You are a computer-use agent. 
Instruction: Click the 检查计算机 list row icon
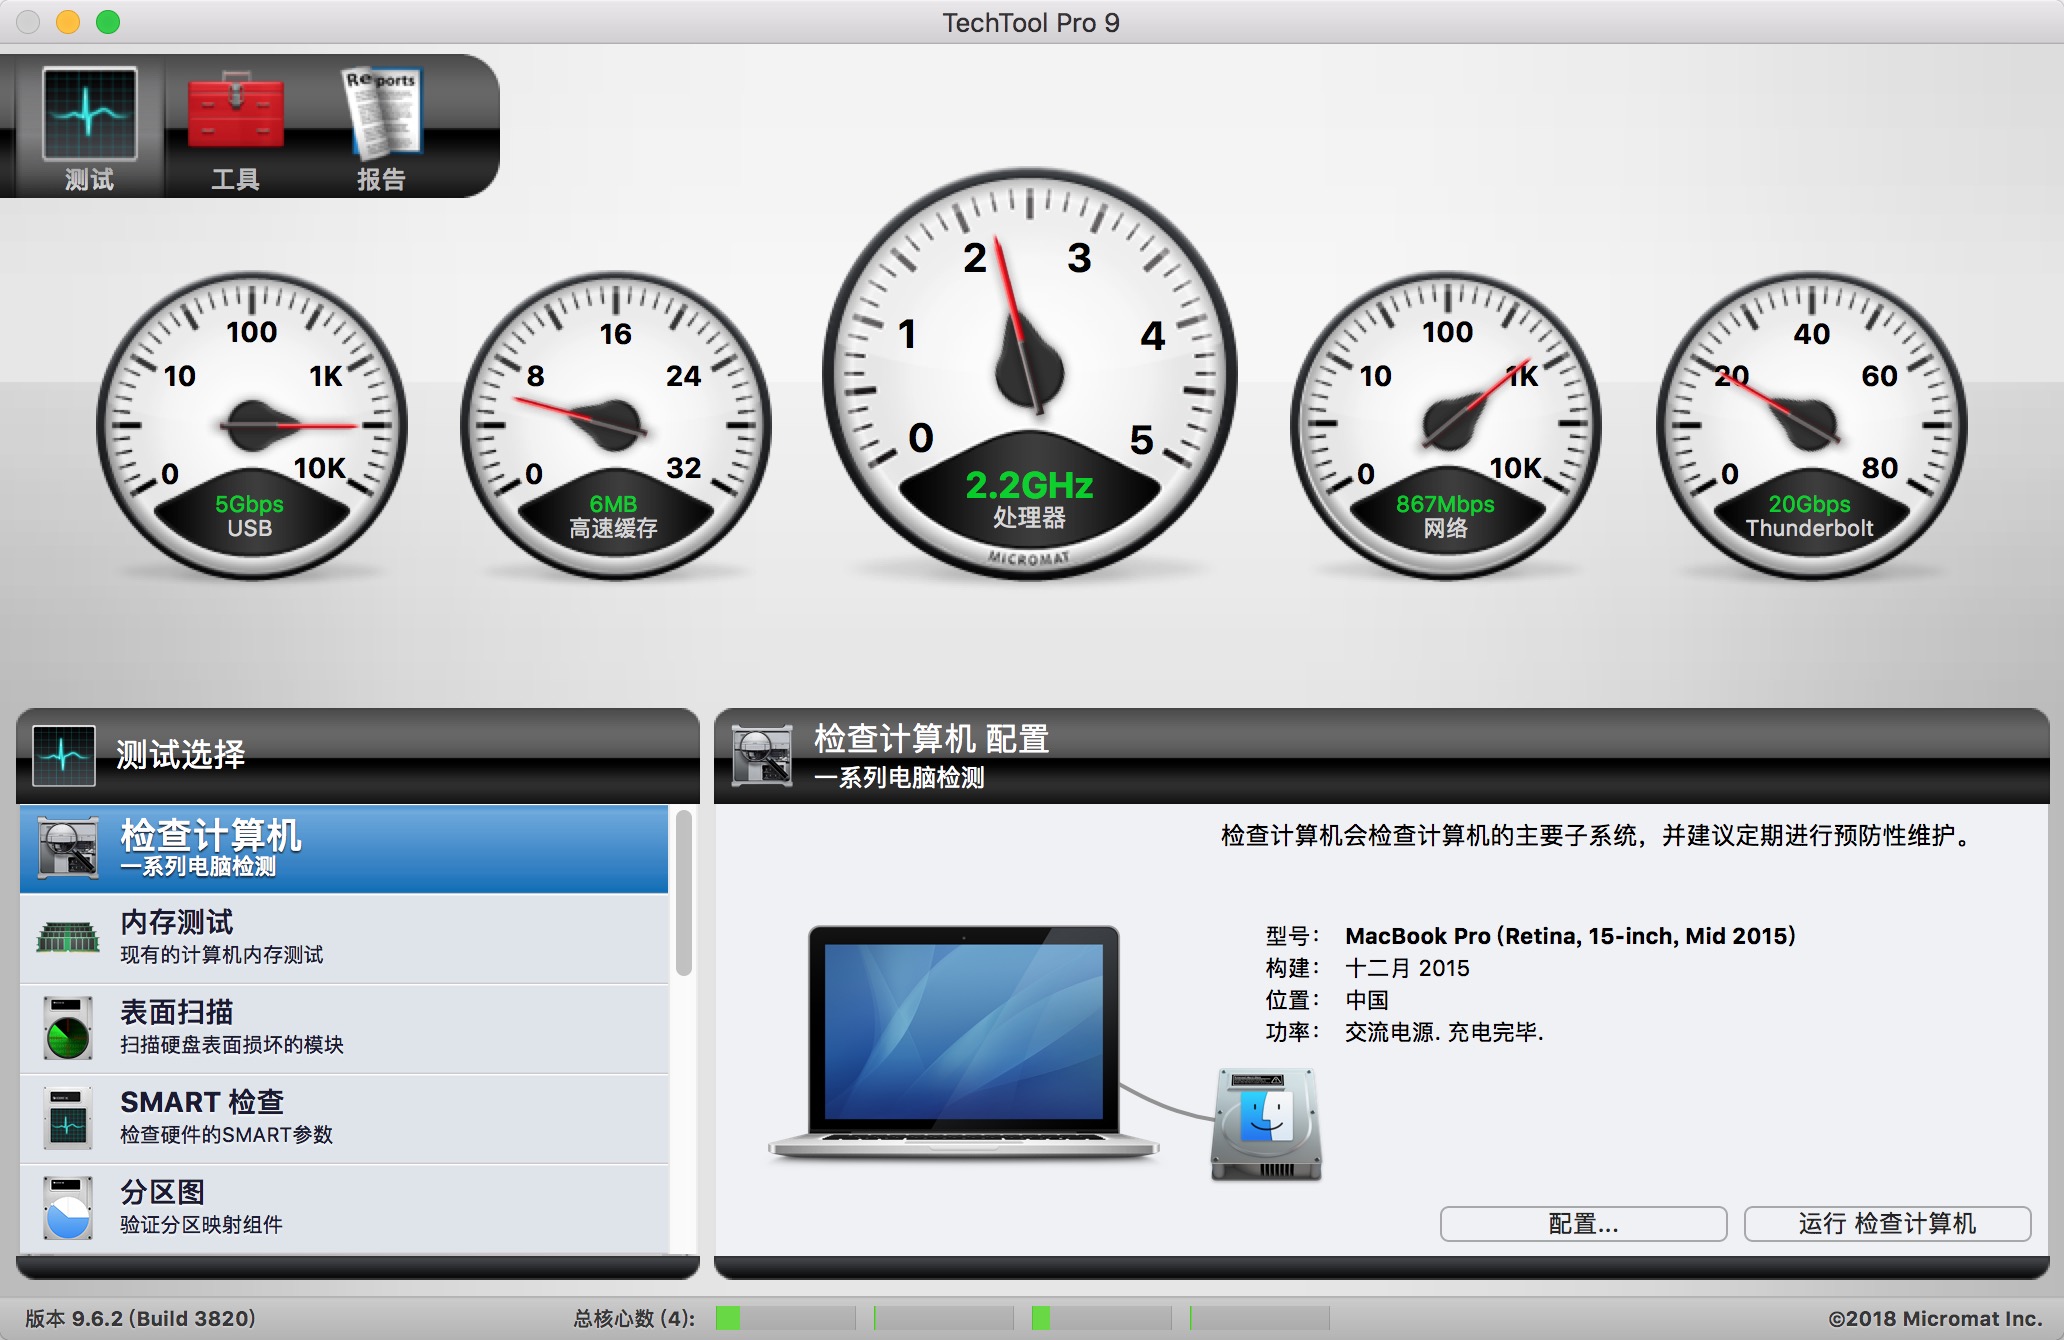pos(68,848)
